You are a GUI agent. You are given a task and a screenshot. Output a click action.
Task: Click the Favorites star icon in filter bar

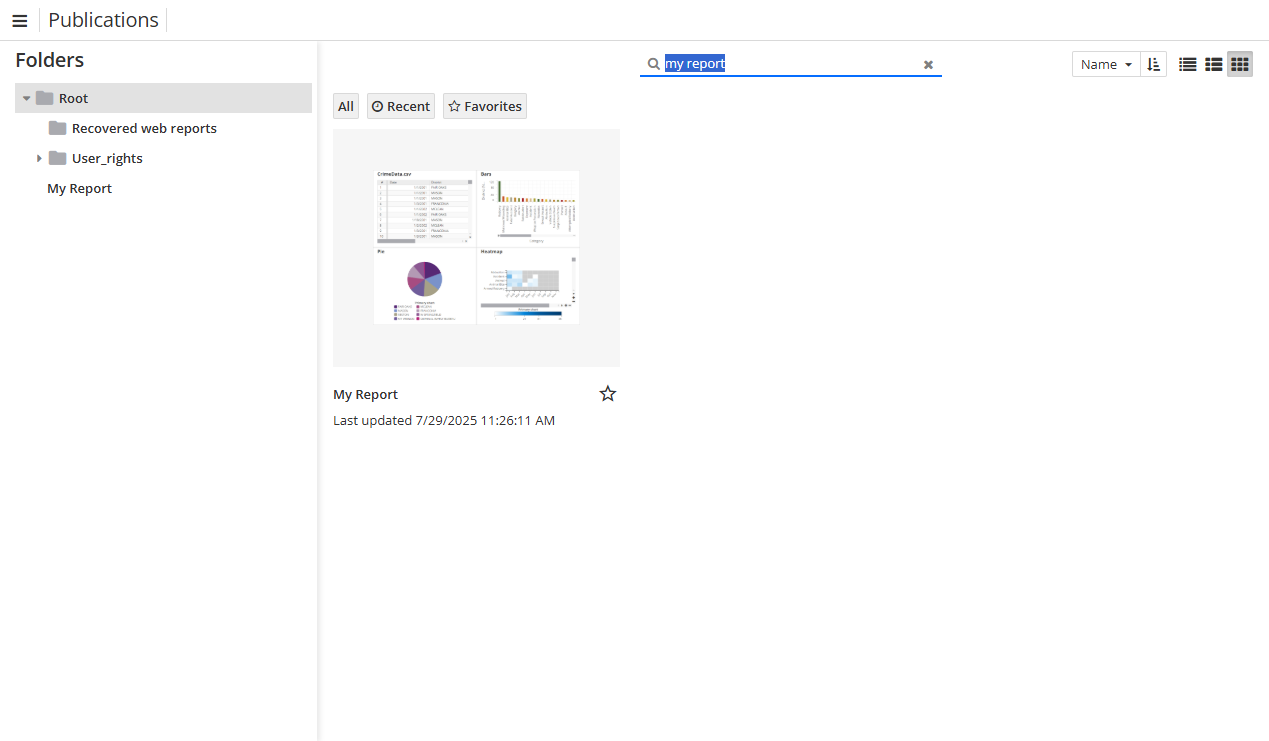point(455,106)
